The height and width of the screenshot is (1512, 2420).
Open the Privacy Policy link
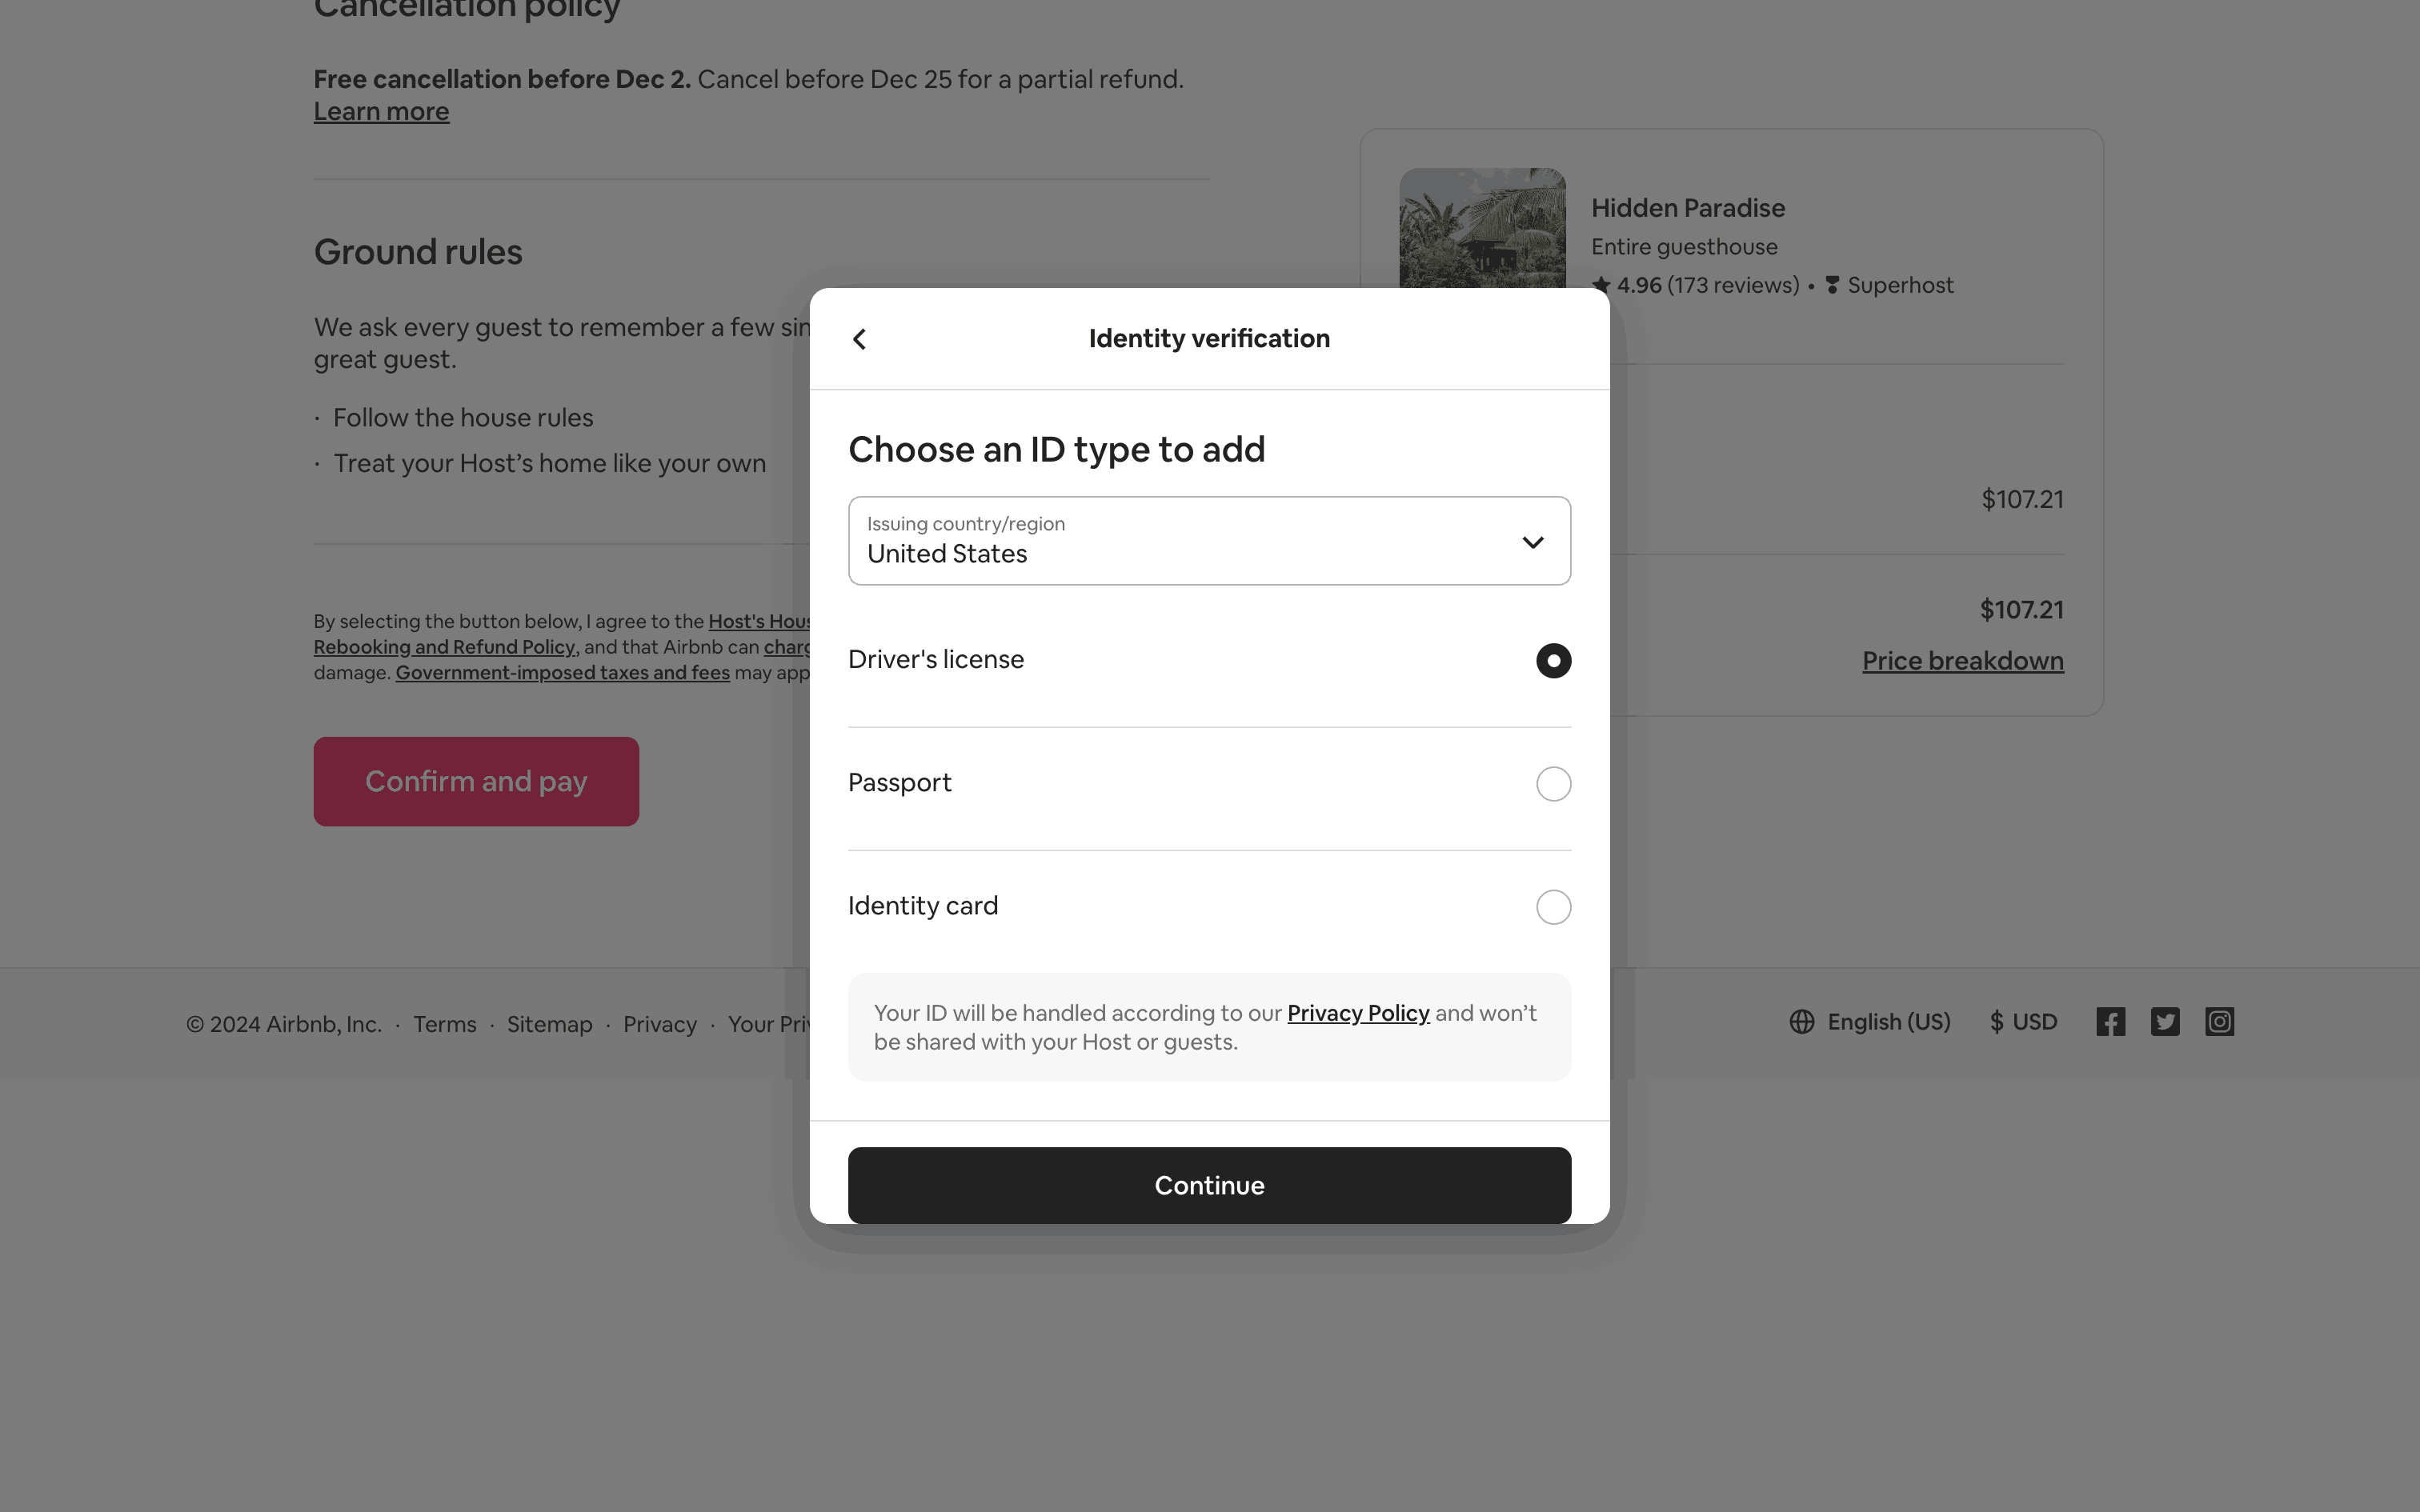(x=1357, y=1013)
